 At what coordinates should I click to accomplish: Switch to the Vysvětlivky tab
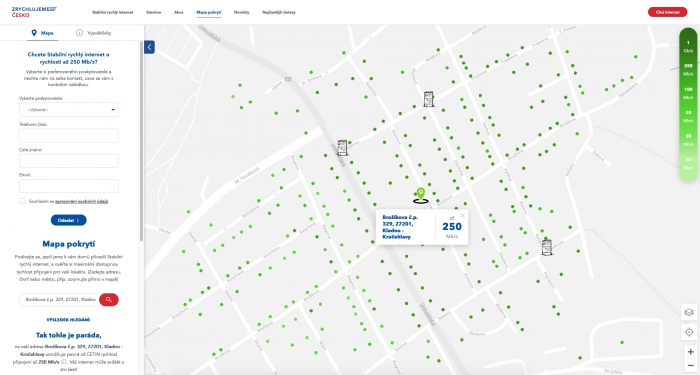point(94,33)
